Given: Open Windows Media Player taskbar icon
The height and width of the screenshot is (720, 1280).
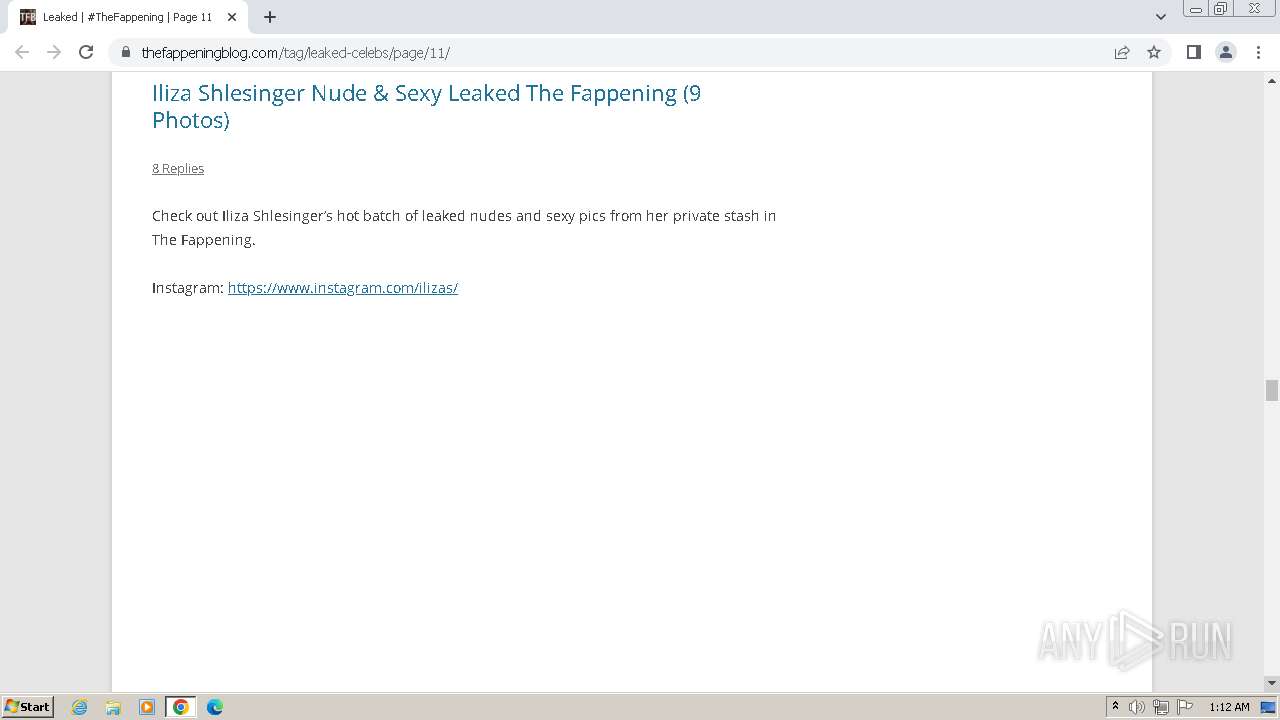Looking at the screenshot, I should [147, 707].
